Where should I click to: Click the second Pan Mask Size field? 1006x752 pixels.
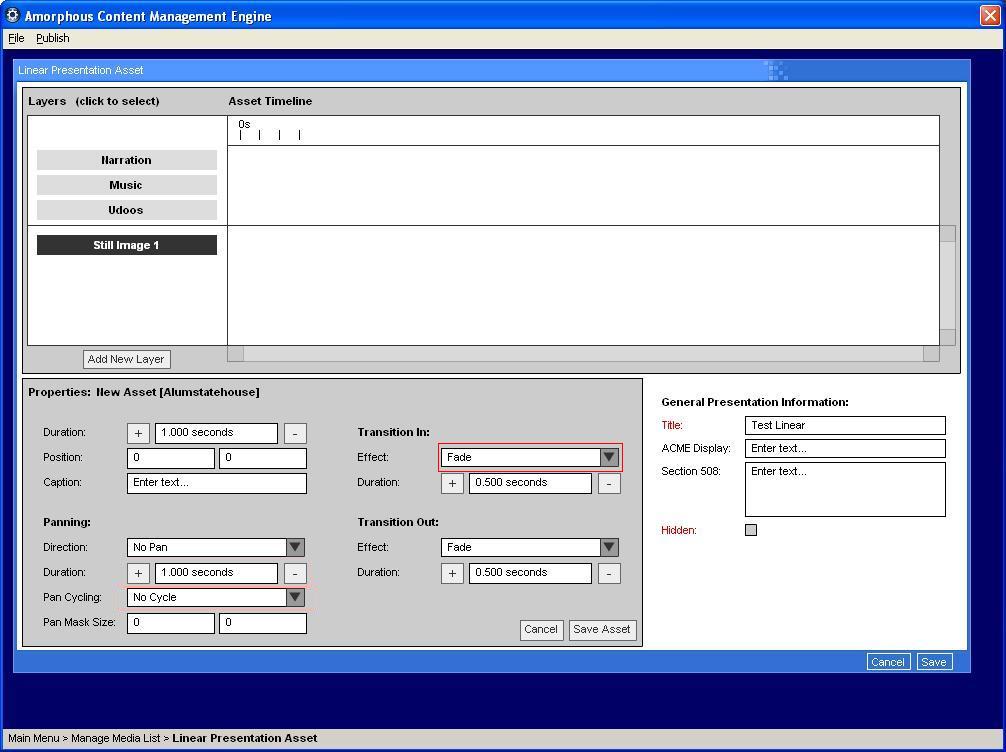(263, 623)
